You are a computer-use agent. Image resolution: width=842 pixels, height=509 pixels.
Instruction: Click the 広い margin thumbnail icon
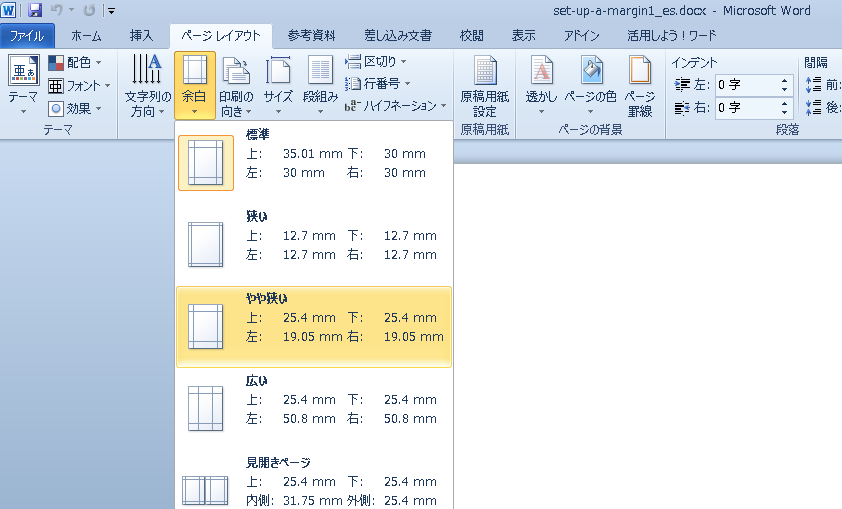206,408
